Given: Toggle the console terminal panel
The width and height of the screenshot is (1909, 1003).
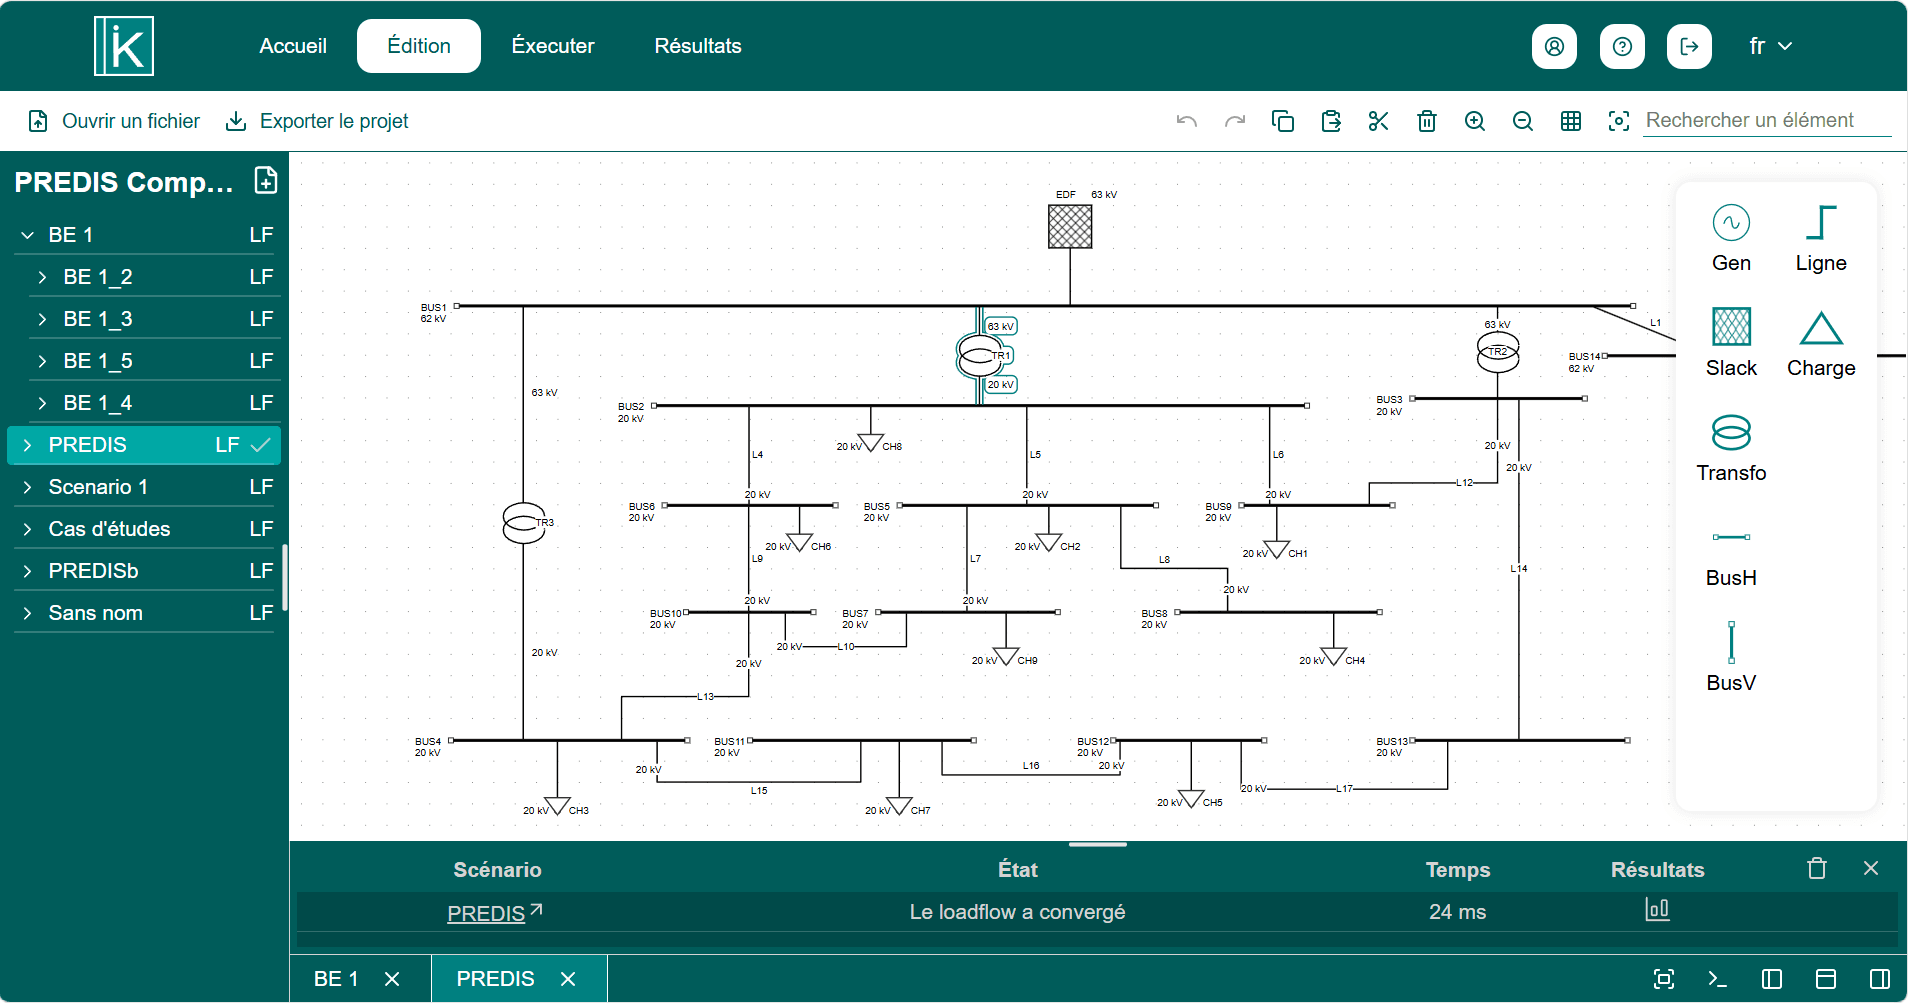Looking at the screenshot, I should [x=1718, y=979].
